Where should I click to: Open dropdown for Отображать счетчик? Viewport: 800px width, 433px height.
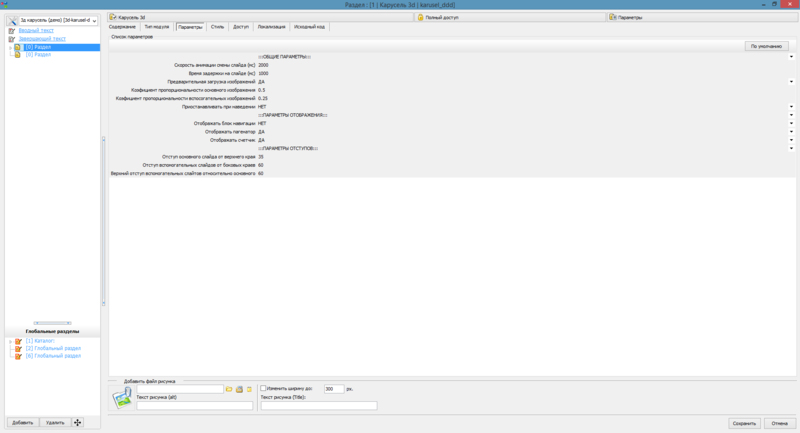(x=791, y=140)
